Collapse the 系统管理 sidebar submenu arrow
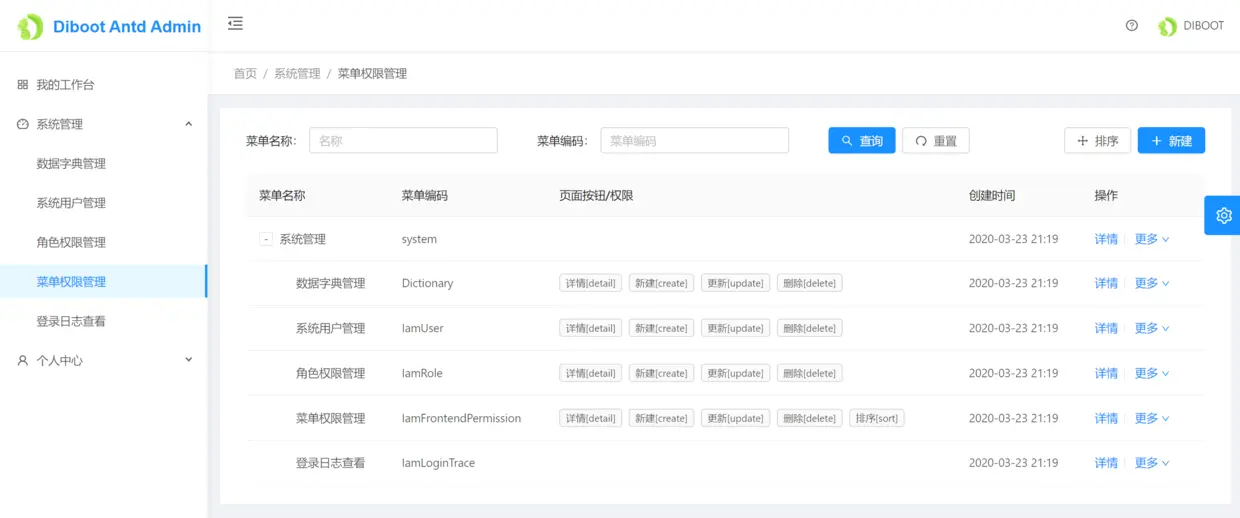This screenshot has width=1240, height=518. pos(189,124)
